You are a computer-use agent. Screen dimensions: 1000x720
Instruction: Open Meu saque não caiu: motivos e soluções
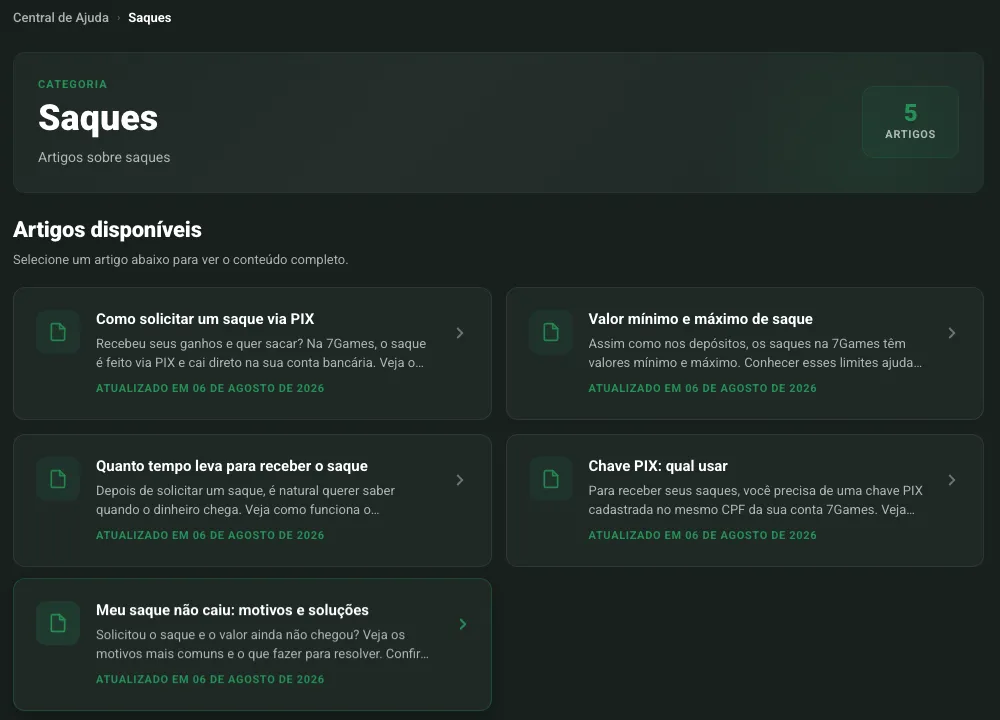[232, 610]
